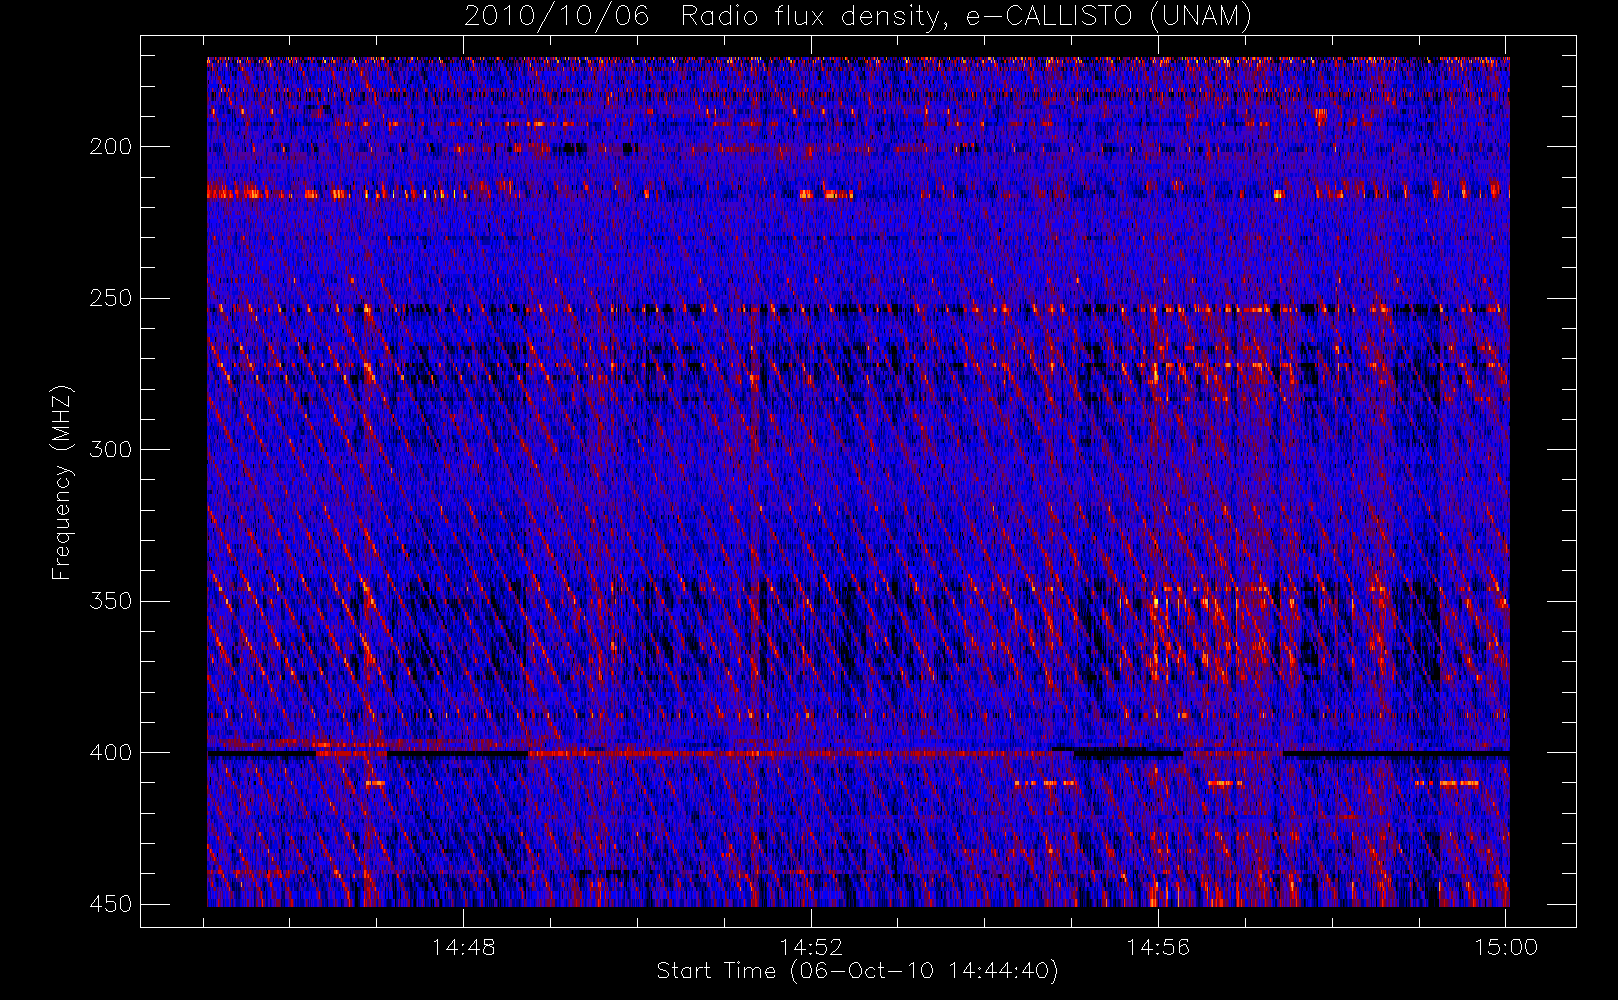1618x1000 pixels.
Task: Click the 'Frequency (MHZ)' axis label
Action: pyautogui.click(x=62, y=482)
